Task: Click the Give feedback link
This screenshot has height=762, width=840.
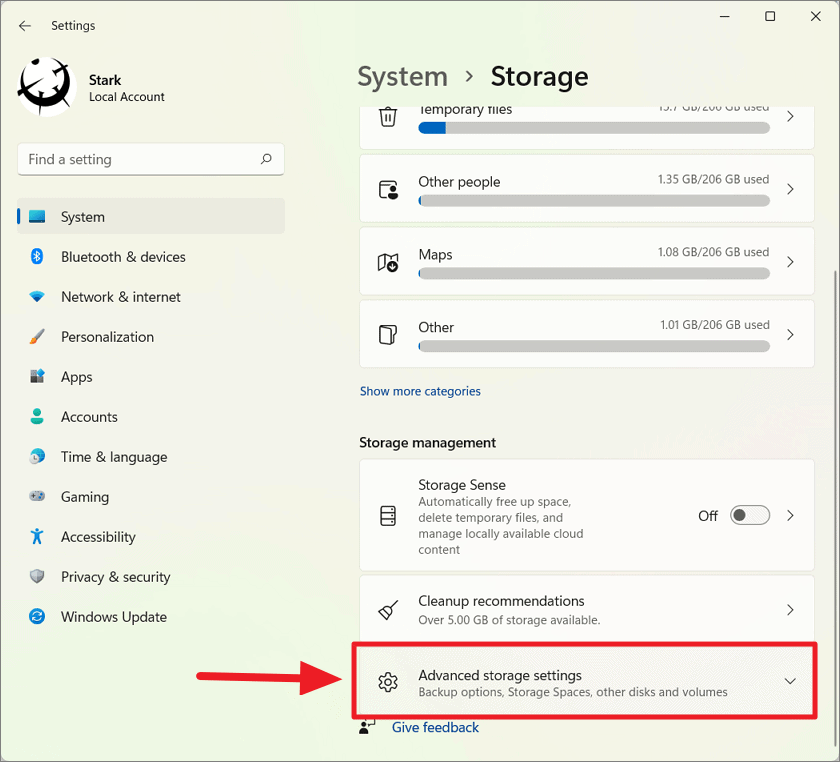Action: pos(435,727)
